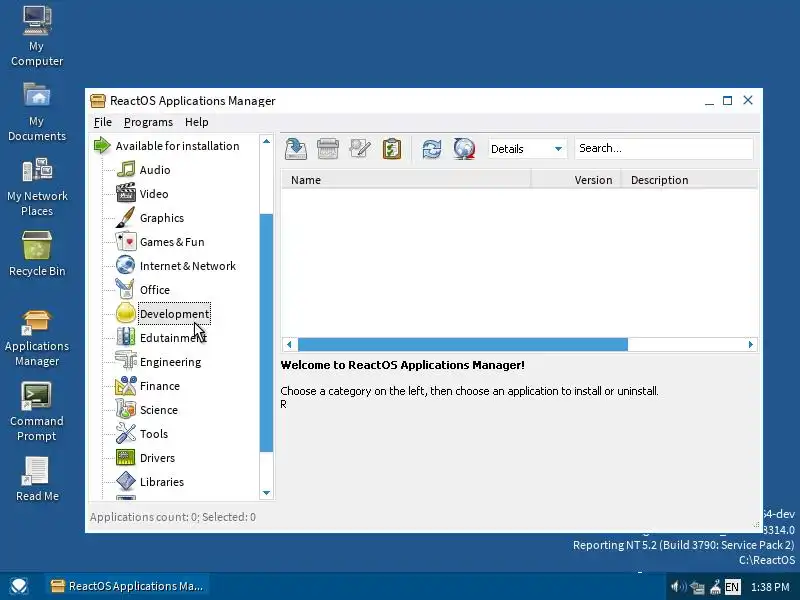Click the category tree scroll up arrow
This screenshot has height=600, width=800.
(x=266, y=141)
